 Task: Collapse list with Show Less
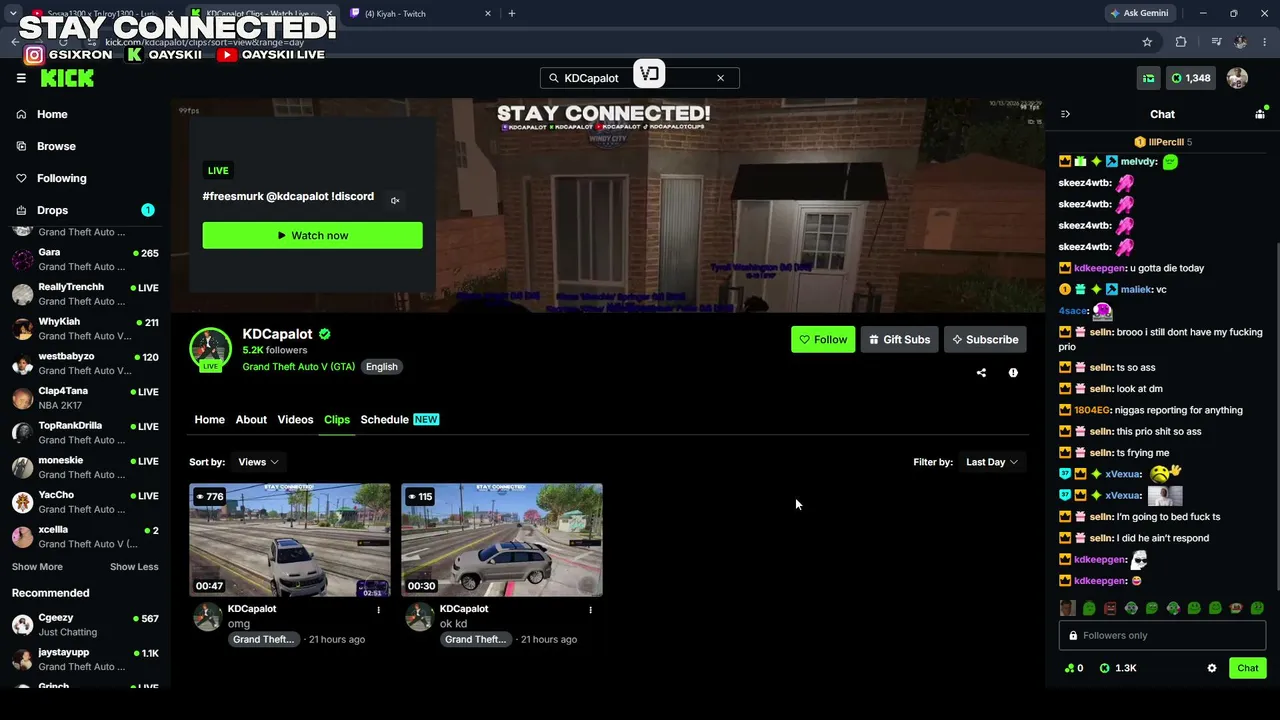(134, 567)
